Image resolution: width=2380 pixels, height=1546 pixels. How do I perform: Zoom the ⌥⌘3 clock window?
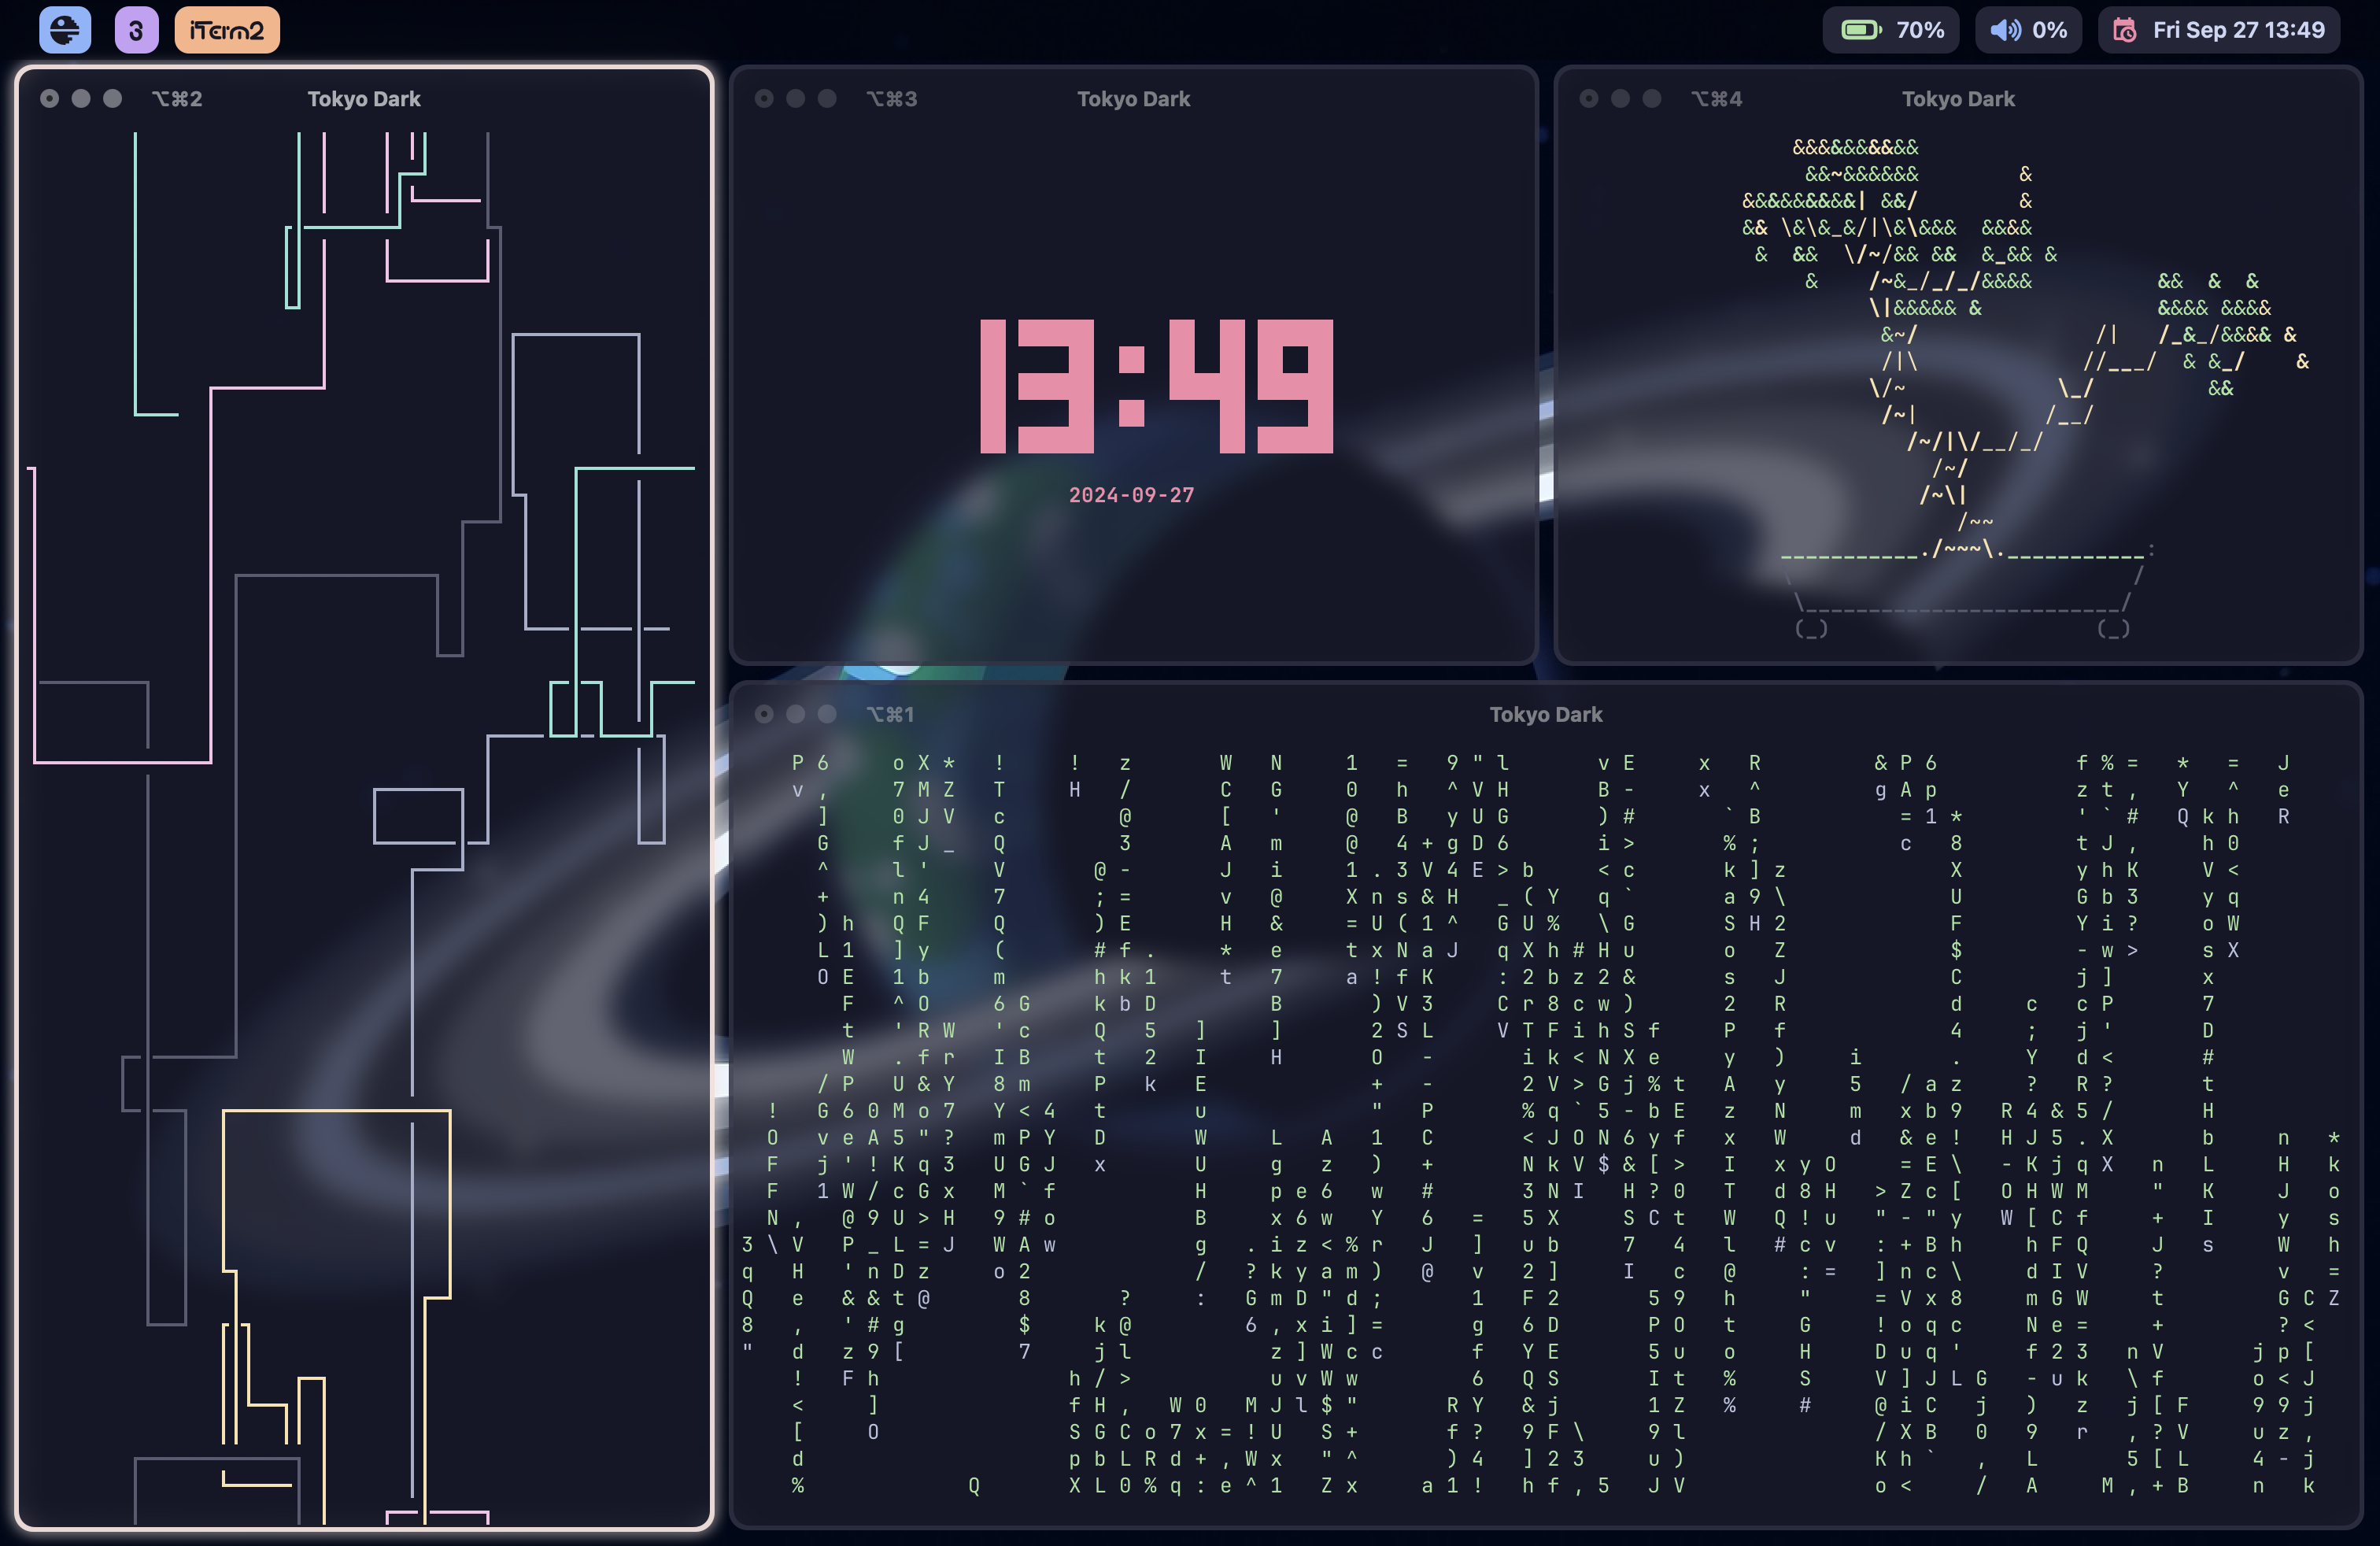point(827,98)
